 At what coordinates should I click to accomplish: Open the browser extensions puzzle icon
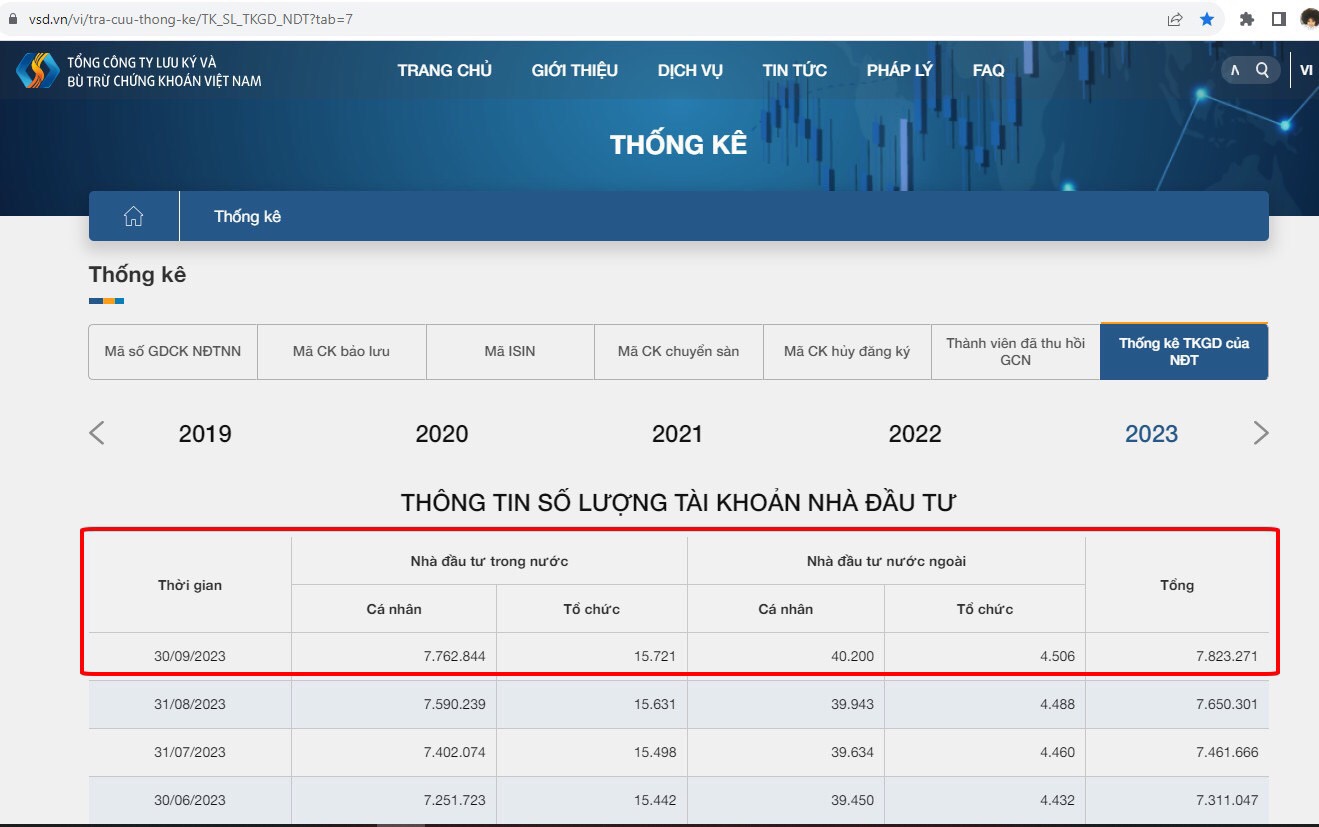1246,19
